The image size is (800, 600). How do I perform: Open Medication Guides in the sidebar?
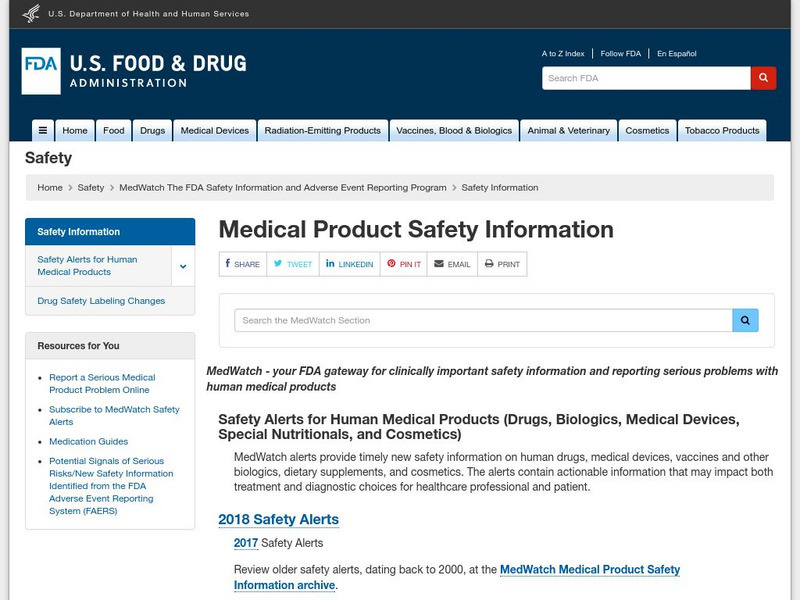[91, 439]
